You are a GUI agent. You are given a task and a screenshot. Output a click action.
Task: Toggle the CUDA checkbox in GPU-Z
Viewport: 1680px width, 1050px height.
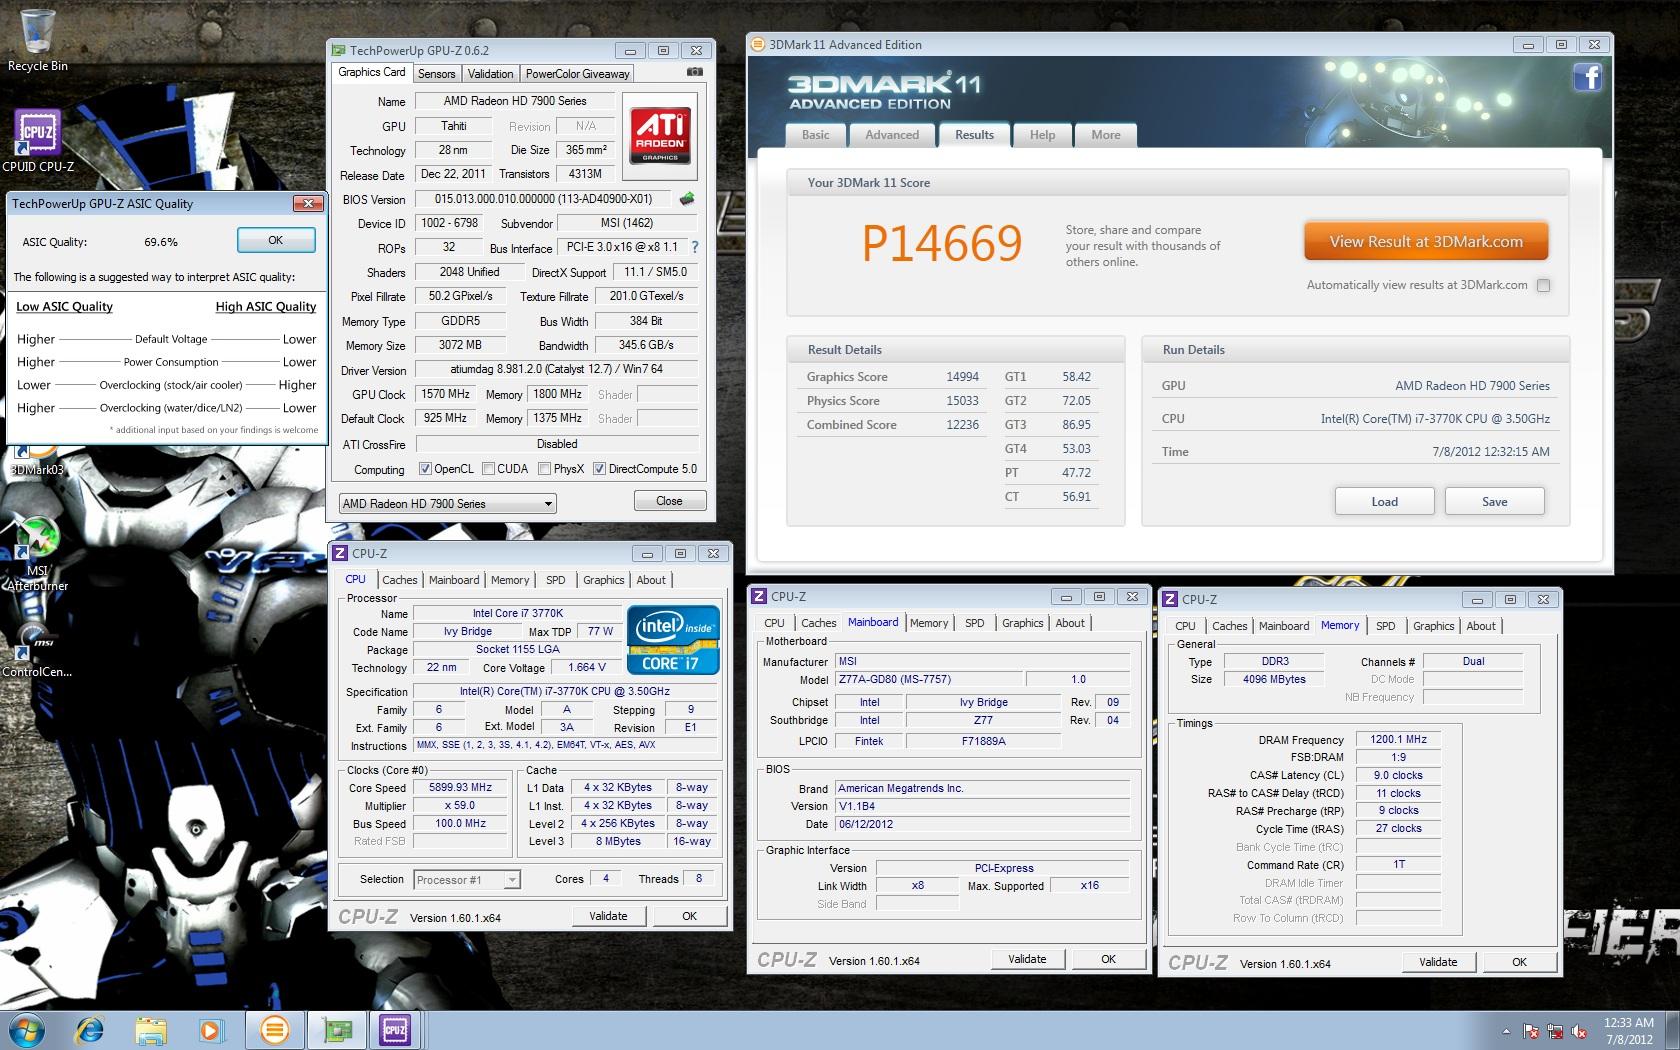coord(488,469)
